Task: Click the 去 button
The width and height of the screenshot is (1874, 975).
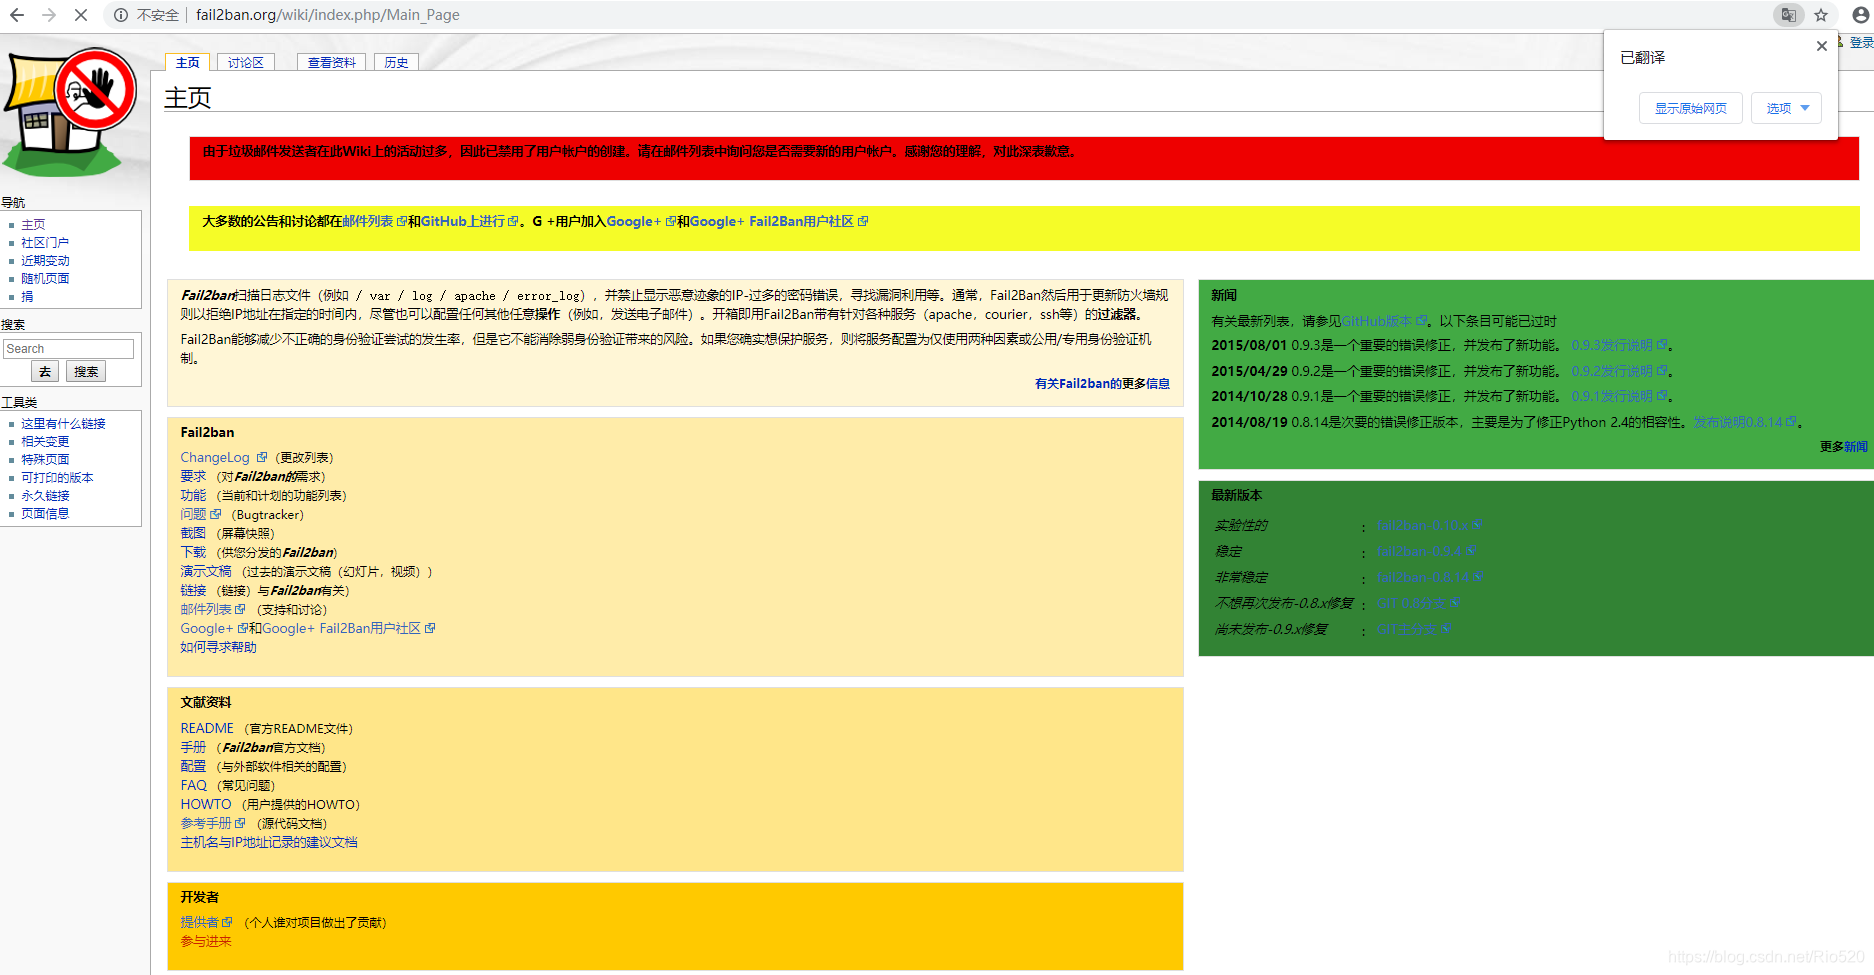Action: [x=45, y=371]
